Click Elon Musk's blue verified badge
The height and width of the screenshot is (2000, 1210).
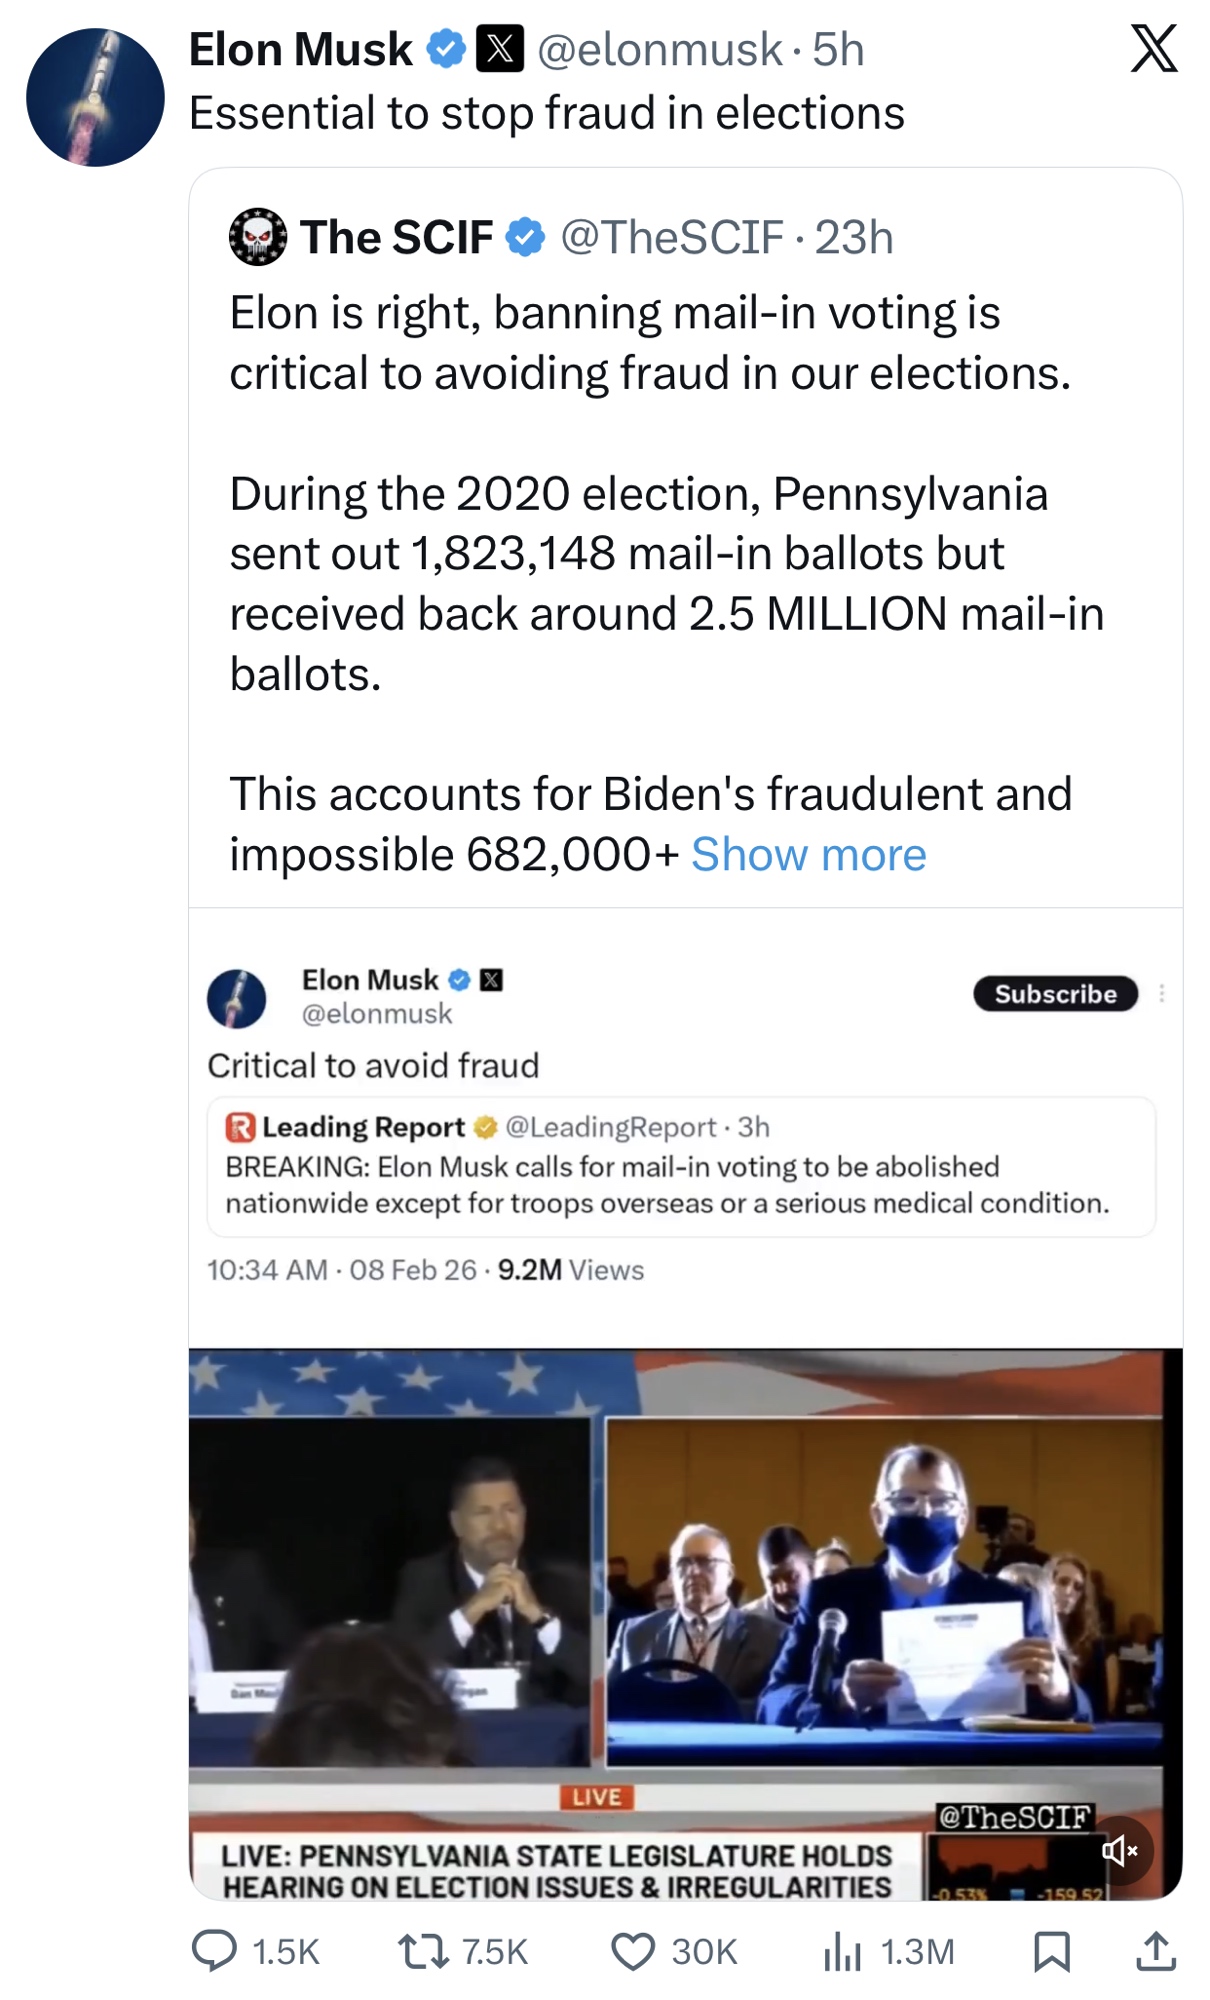point(446,49)
